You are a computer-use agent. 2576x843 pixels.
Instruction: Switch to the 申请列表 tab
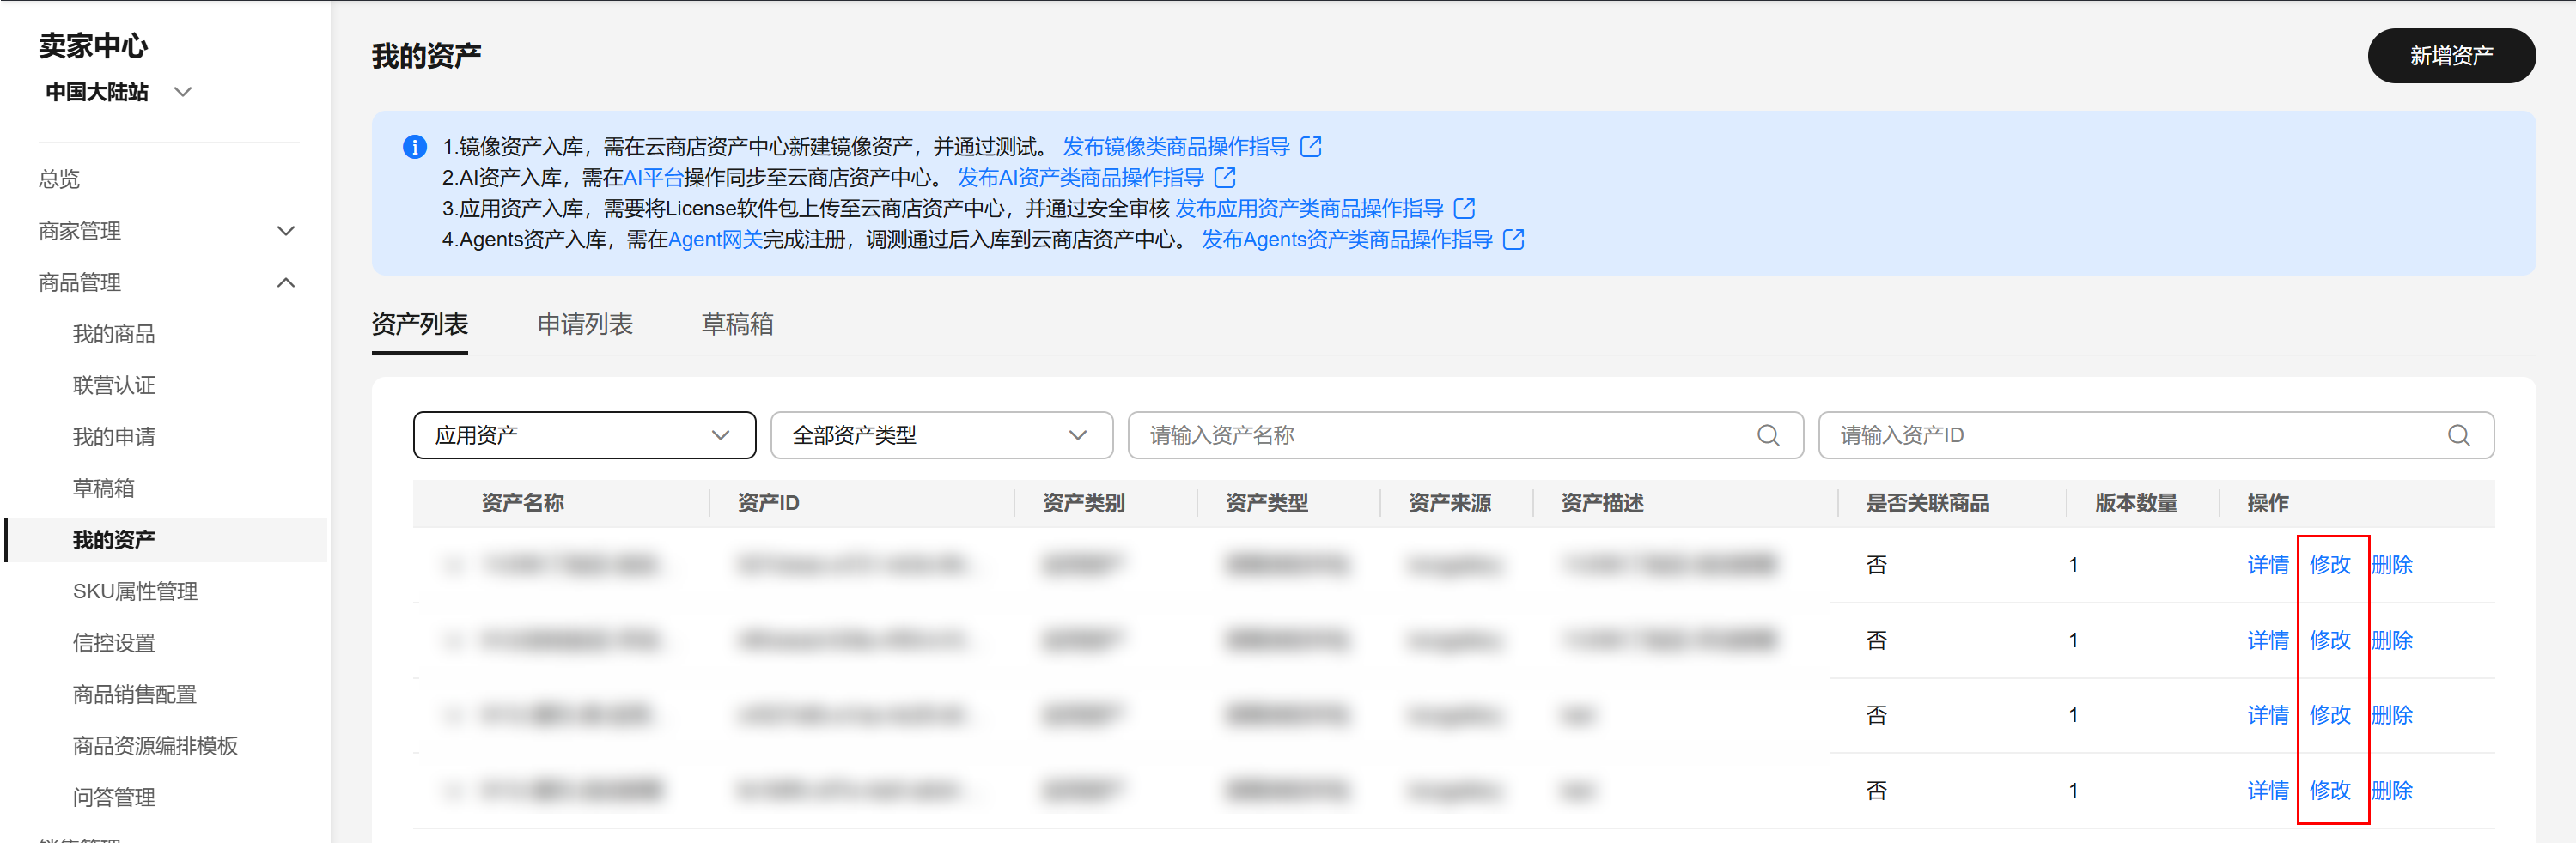pyautogui.click(x=584, y=324)
